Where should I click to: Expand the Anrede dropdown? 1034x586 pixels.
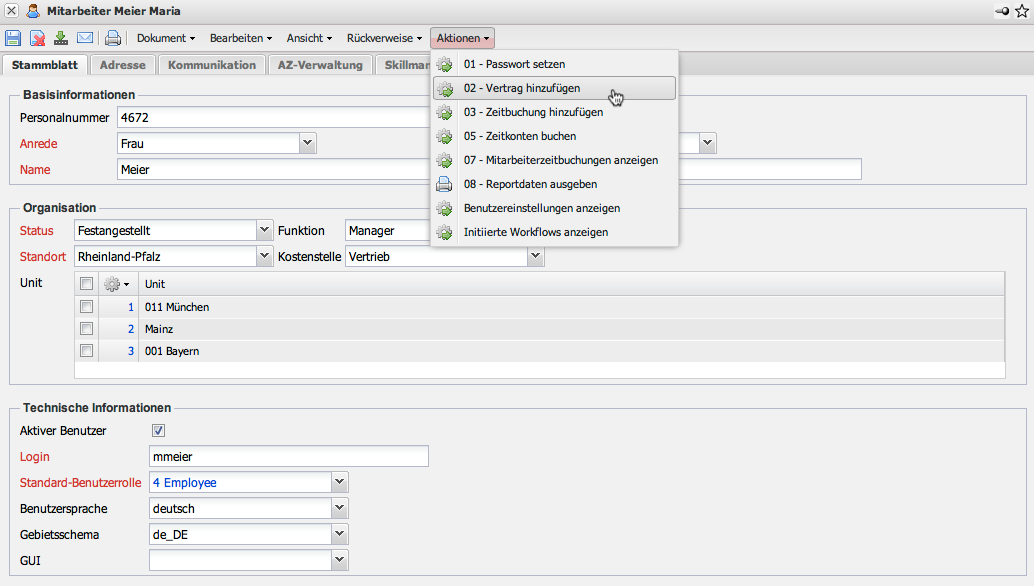coord(308,143)
